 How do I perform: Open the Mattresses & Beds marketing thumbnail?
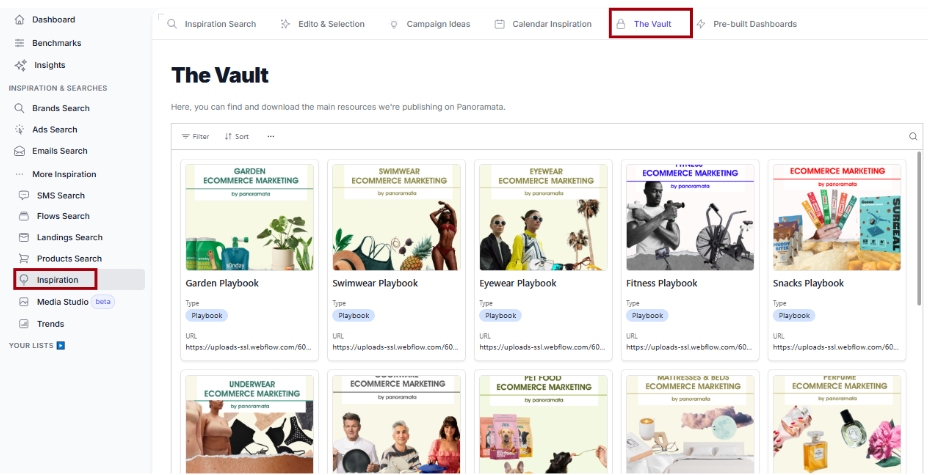(690, 424)
